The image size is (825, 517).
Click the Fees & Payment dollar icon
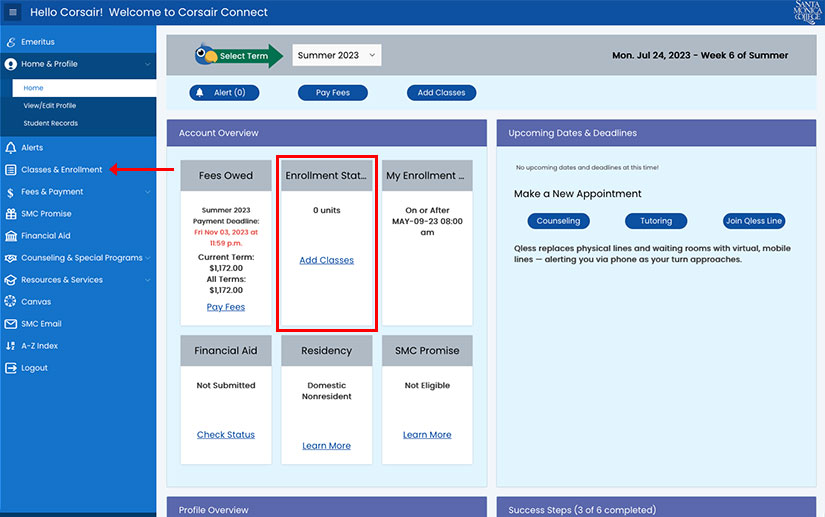pos(11,192)
